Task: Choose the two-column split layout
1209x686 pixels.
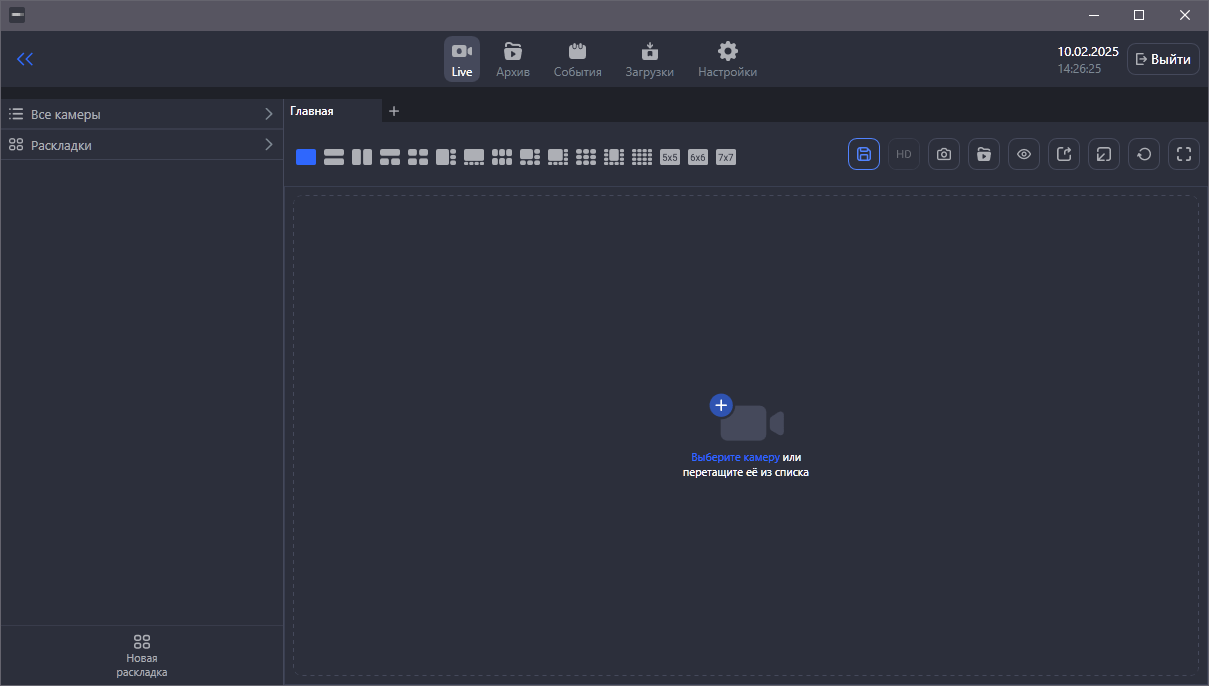Action: (x=362, y=157)
